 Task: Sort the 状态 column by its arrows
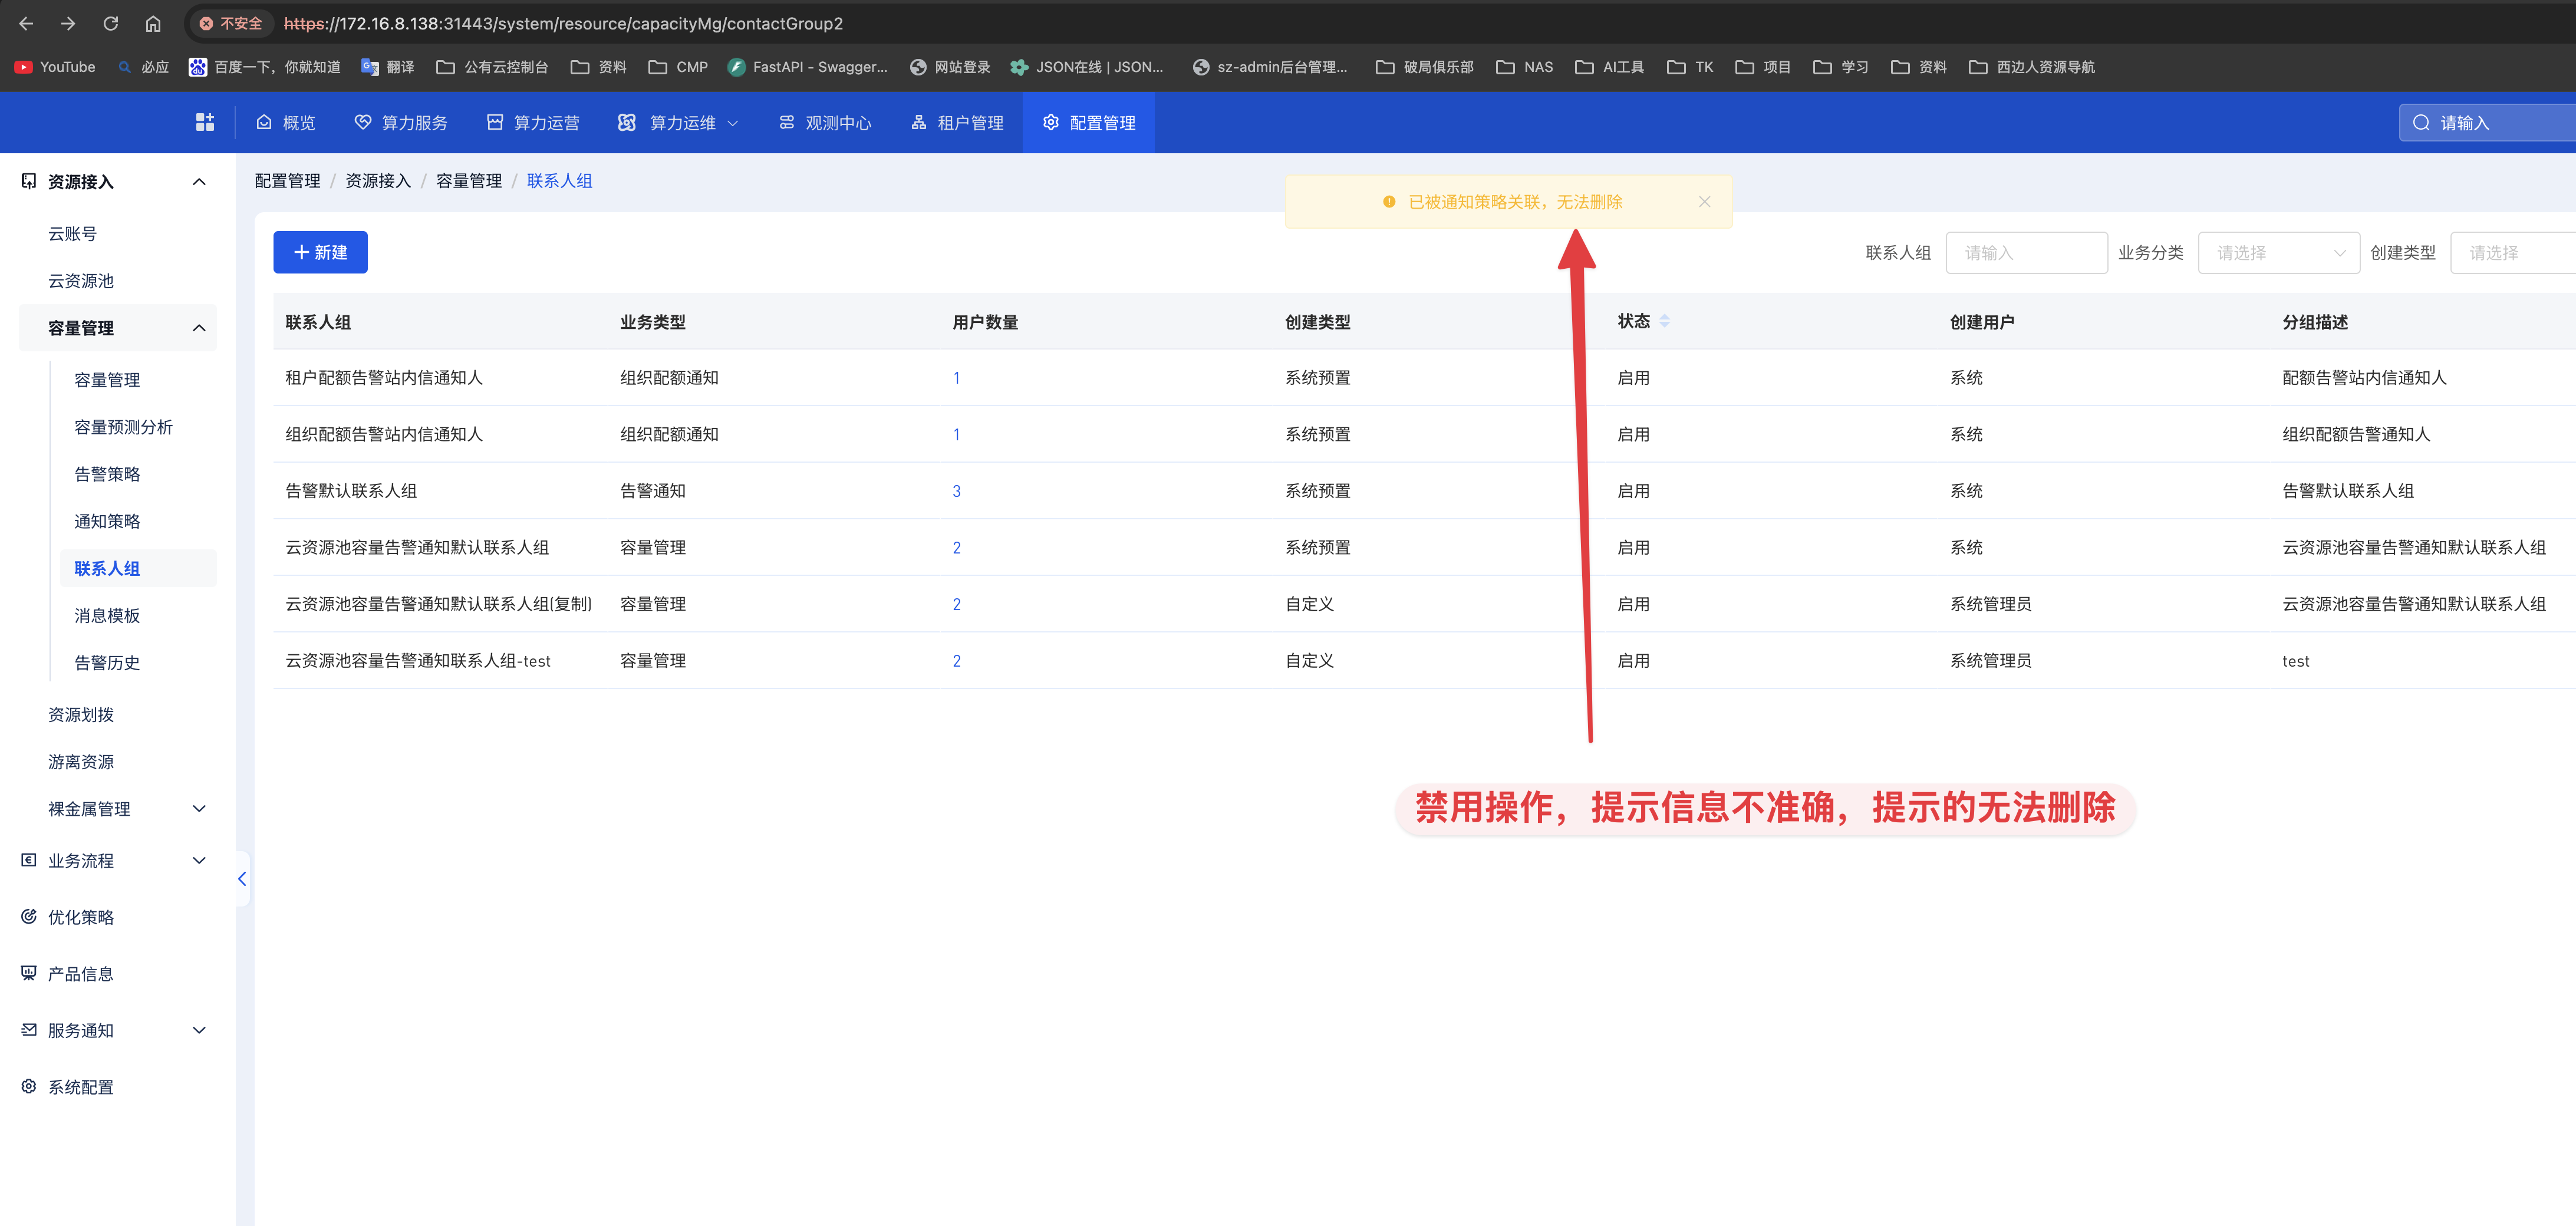[1665, 321]
